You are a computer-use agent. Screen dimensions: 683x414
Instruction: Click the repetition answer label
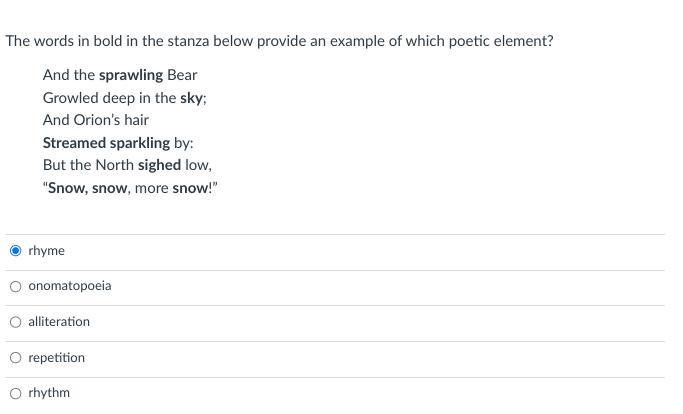[x=57, y=358]
